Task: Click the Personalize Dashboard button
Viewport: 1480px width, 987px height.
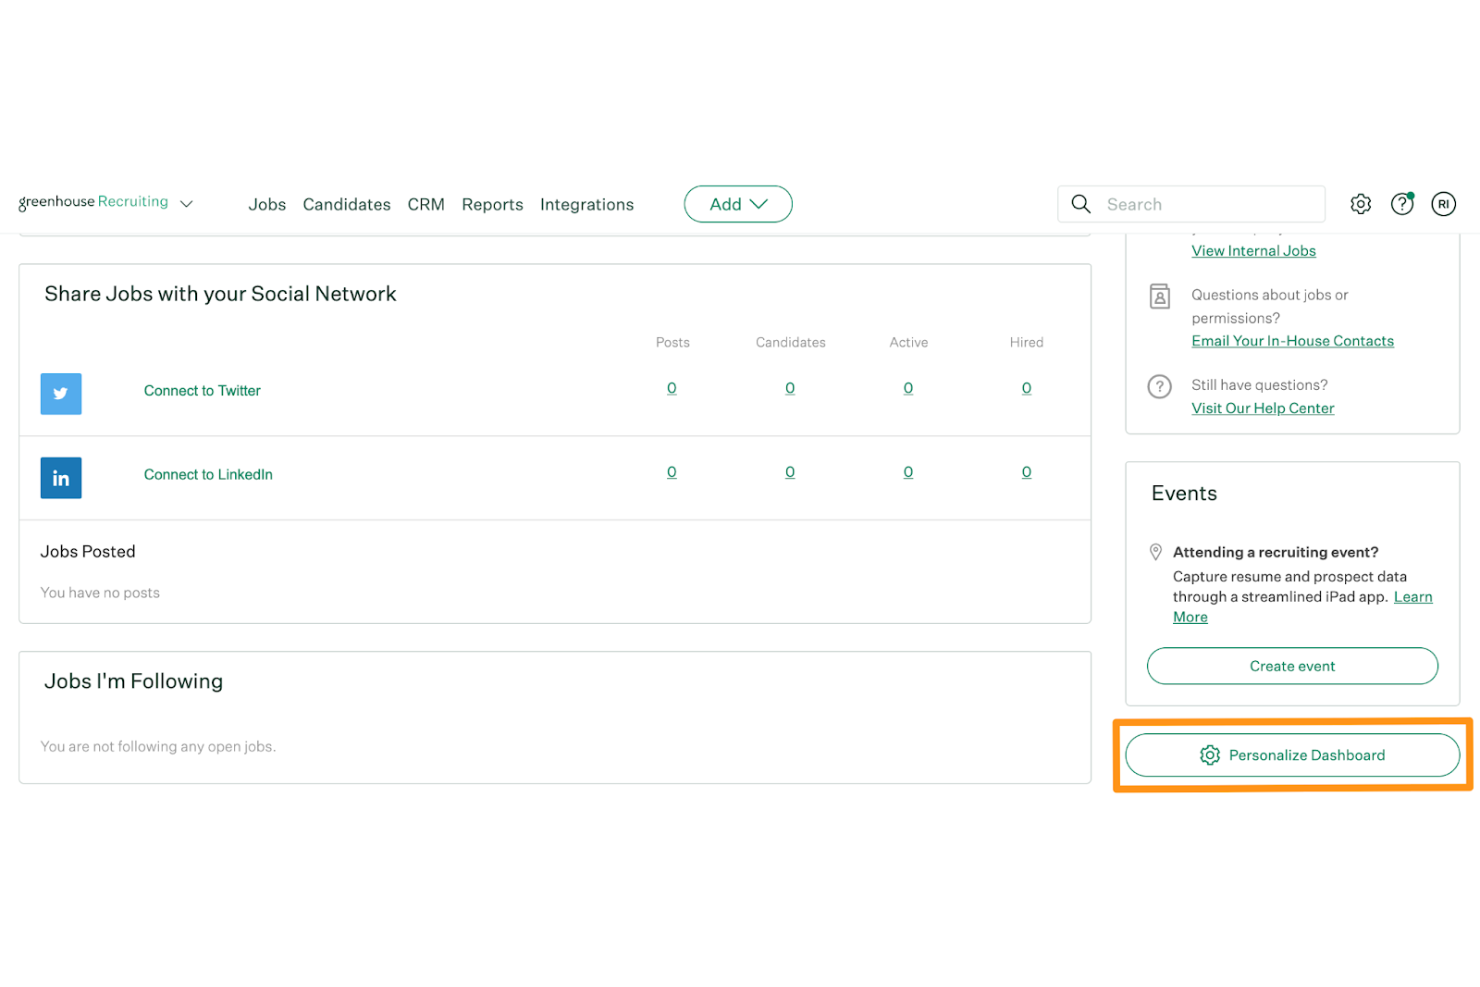Action: (1292, 755)
